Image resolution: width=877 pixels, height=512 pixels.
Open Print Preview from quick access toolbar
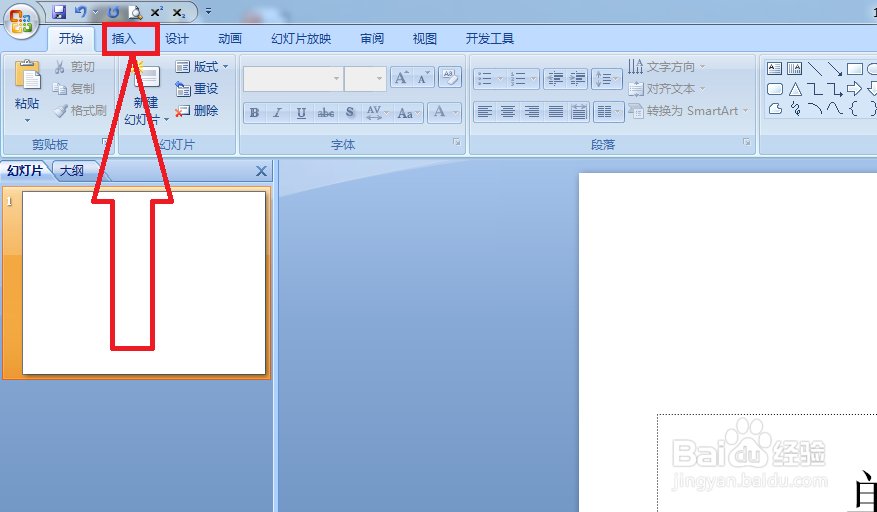point(135,12)
